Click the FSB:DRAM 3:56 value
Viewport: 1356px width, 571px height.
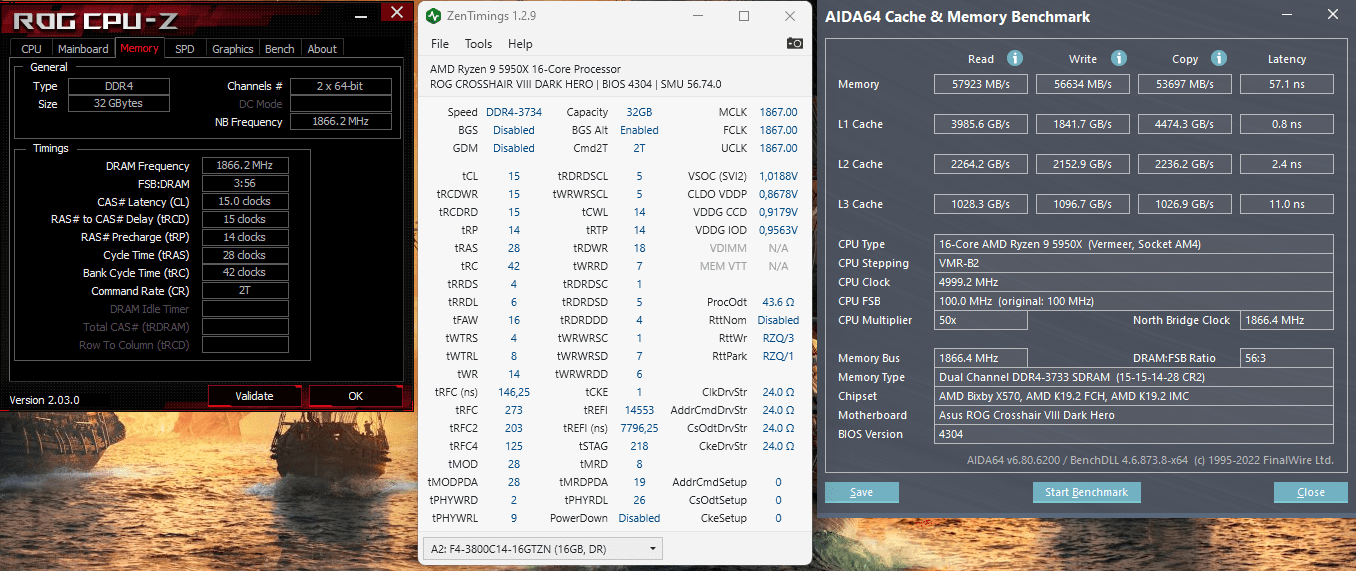(x=245, y=184)
